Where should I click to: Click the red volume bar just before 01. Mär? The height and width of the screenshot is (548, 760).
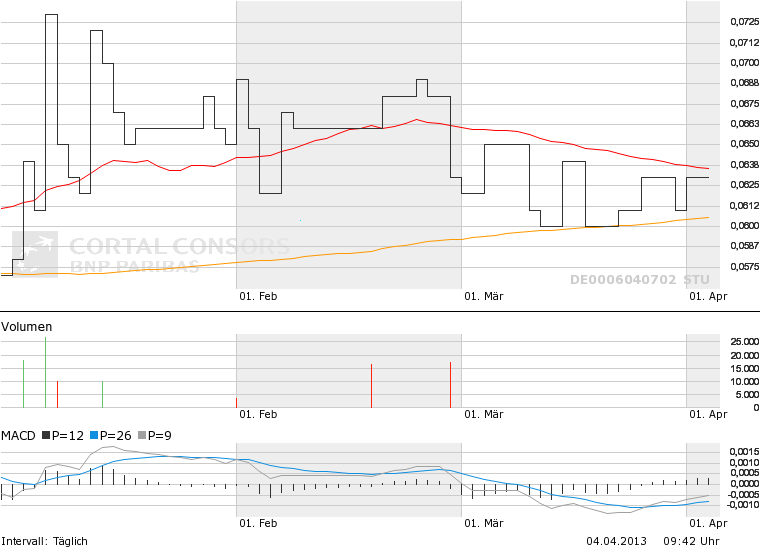click(451, 384)
